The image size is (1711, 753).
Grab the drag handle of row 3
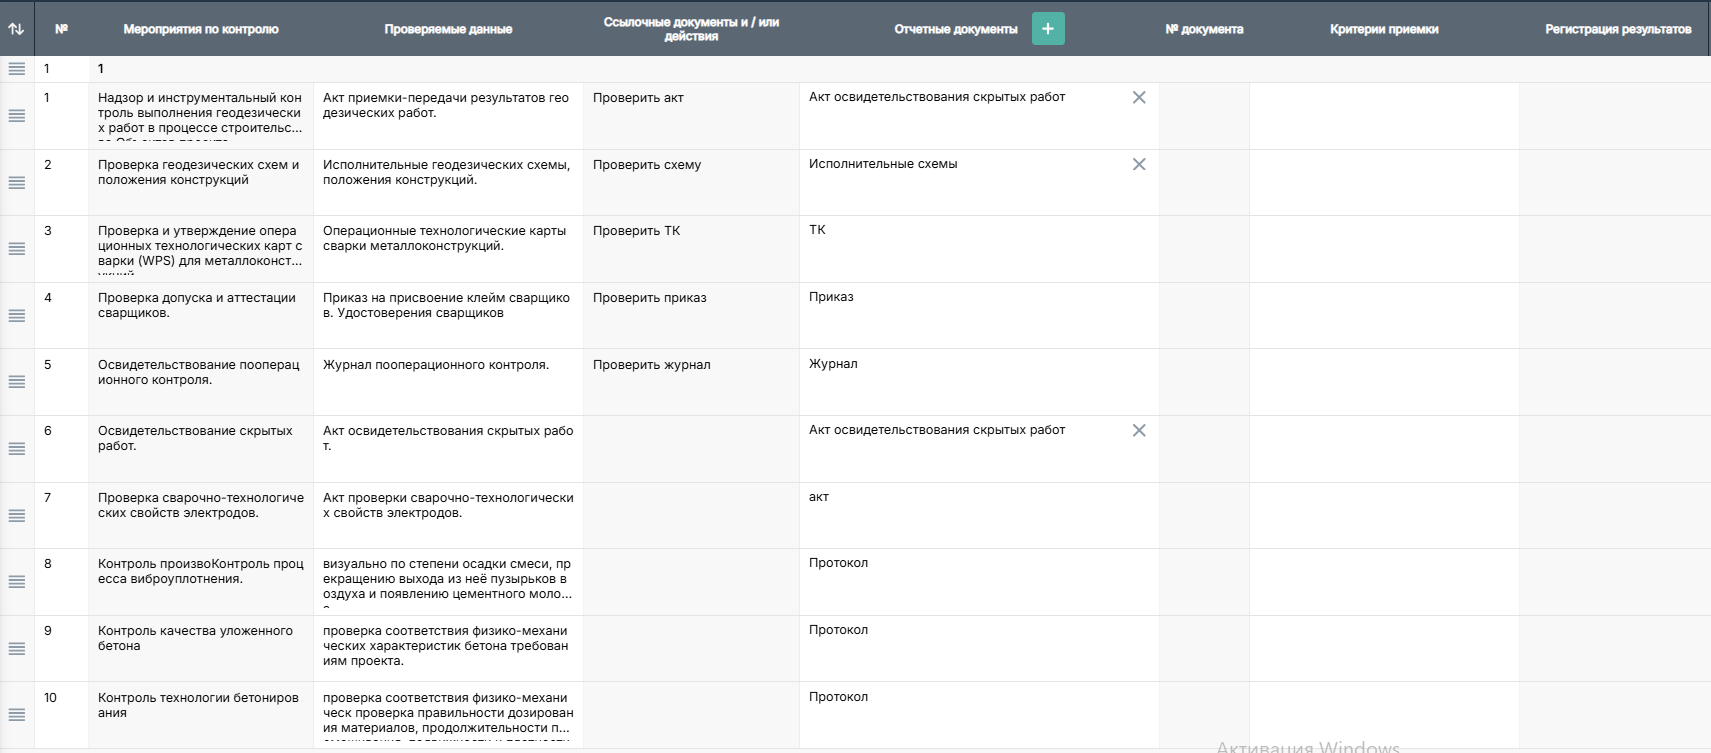coord(17,249)
